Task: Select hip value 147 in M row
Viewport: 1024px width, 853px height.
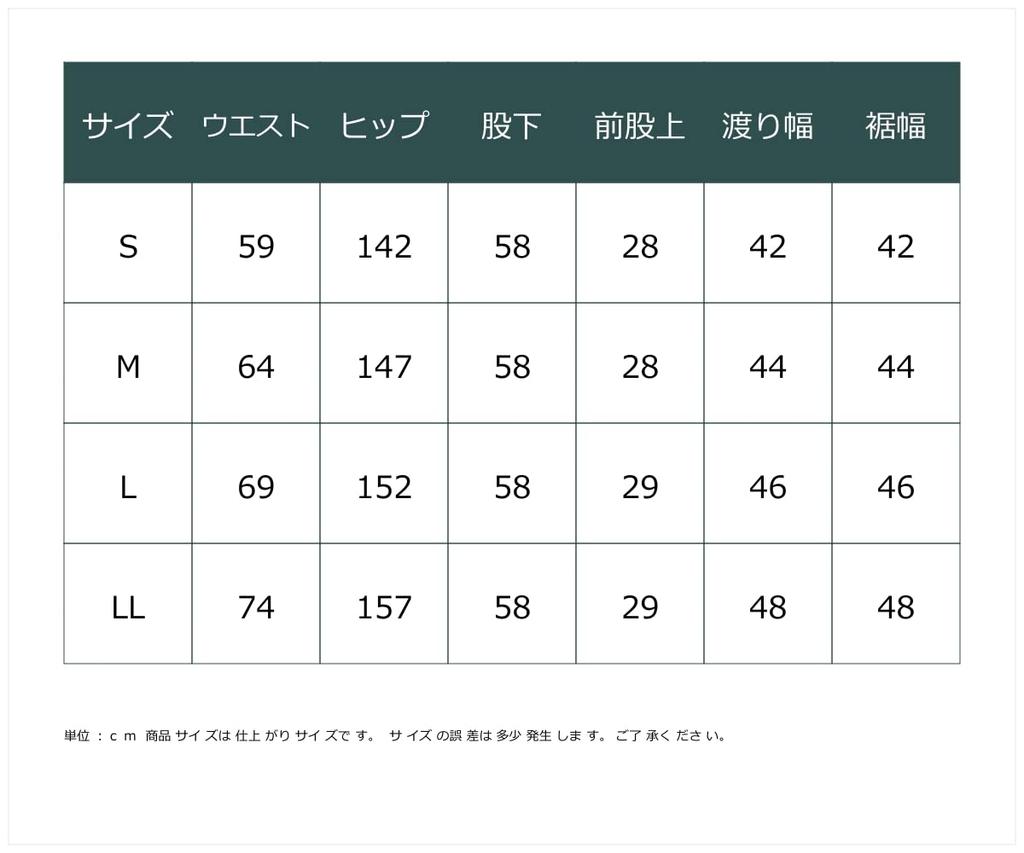Action: (384, 367)
